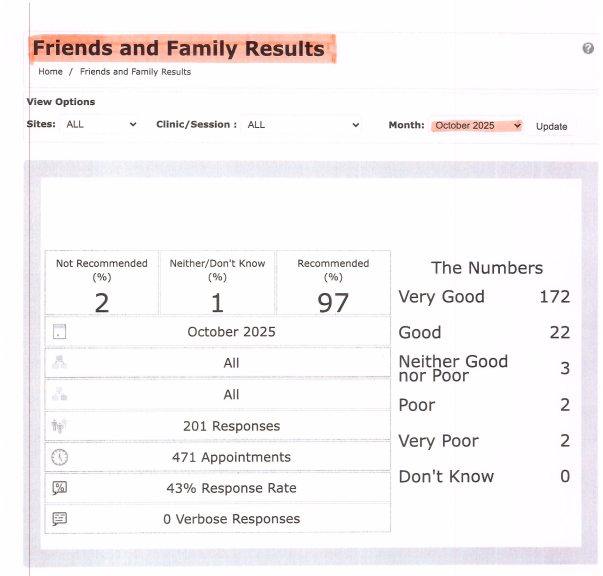Viewport: 603px width, 576px height.
Task: Select the Recommended (%) tile
Action: 333,283
